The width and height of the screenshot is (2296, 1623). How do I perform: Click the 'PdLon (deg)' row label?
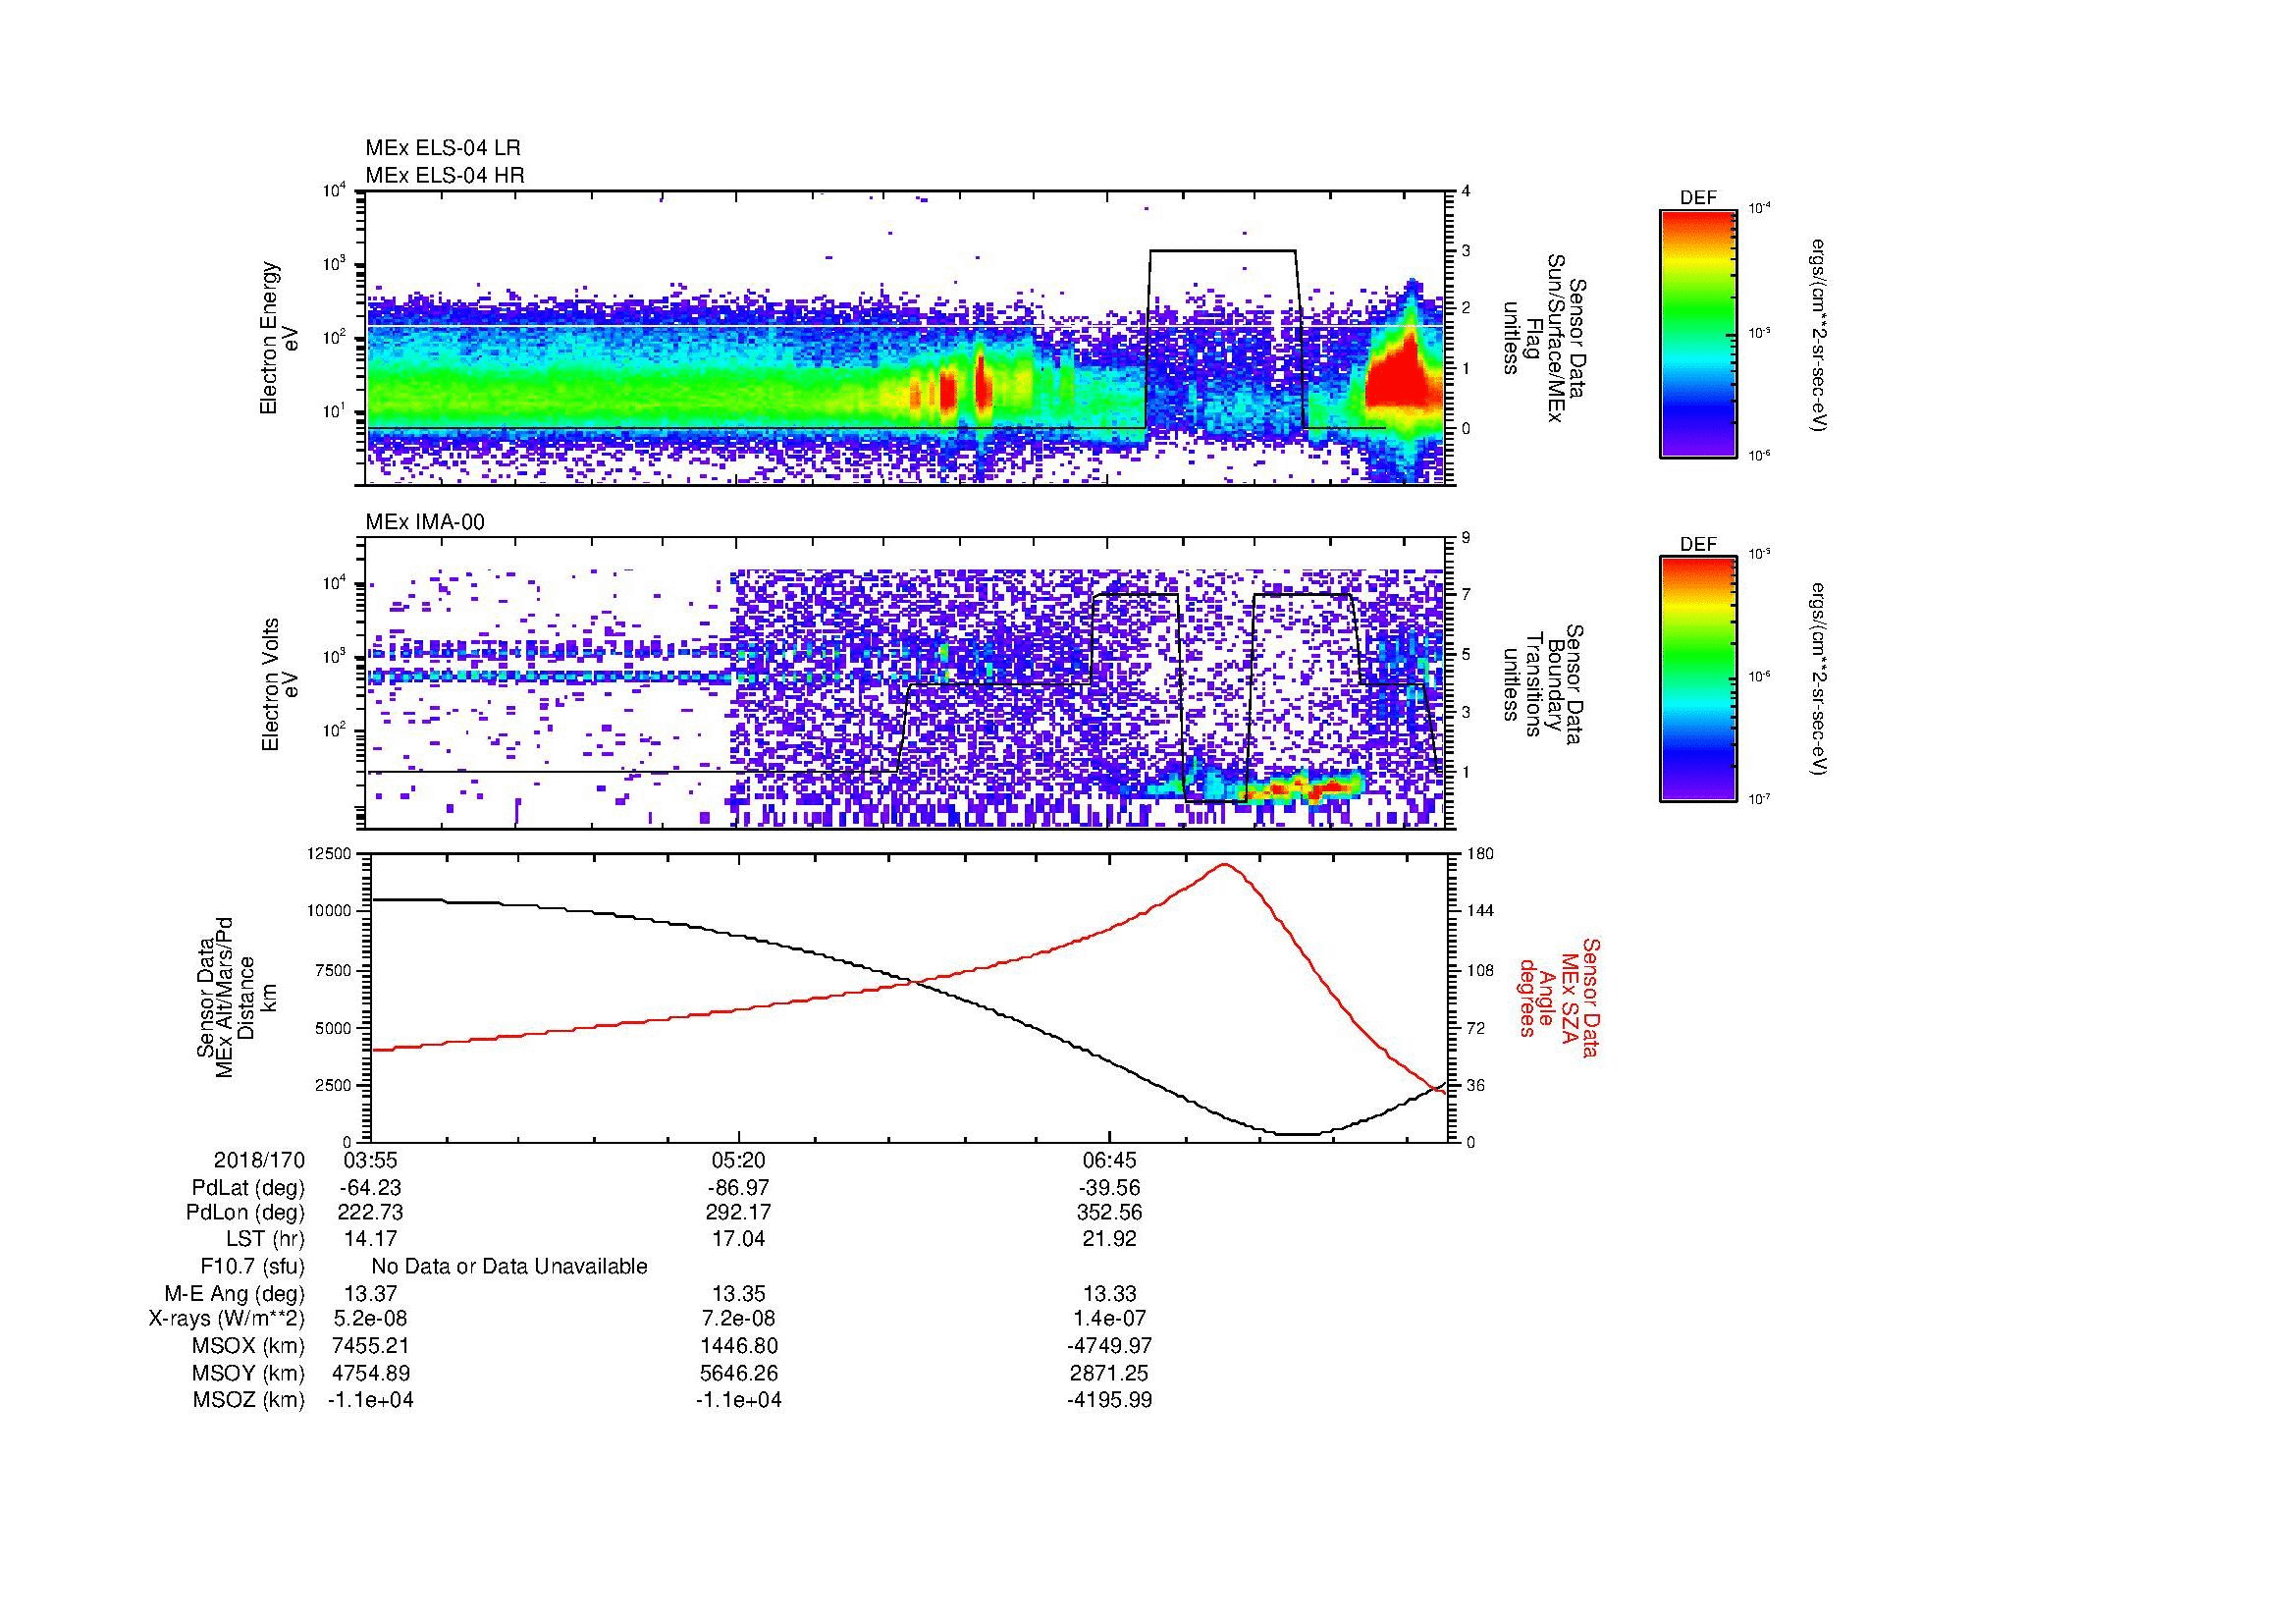pos(246,1213)
